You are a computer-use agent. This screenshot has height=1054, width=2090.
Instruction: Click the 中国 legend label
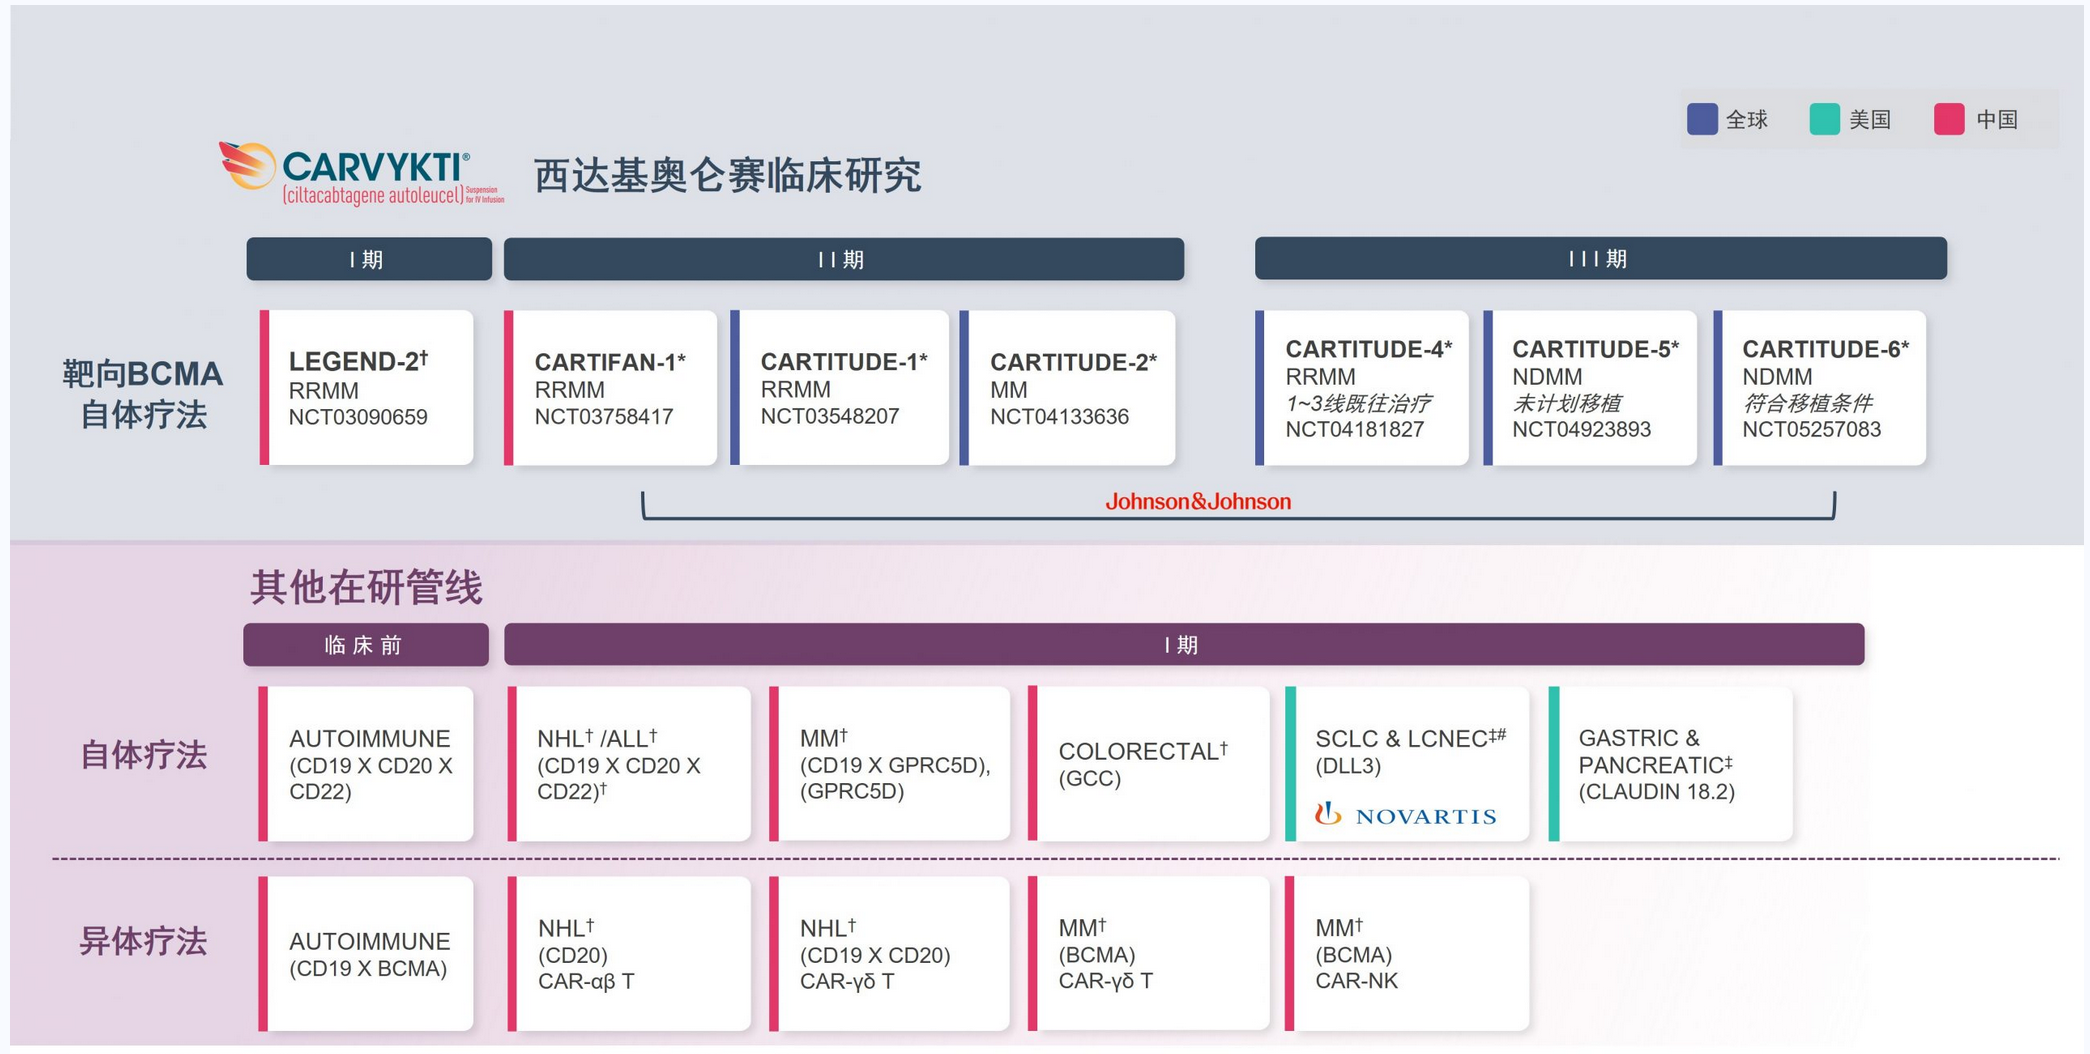pos(1997,120)
